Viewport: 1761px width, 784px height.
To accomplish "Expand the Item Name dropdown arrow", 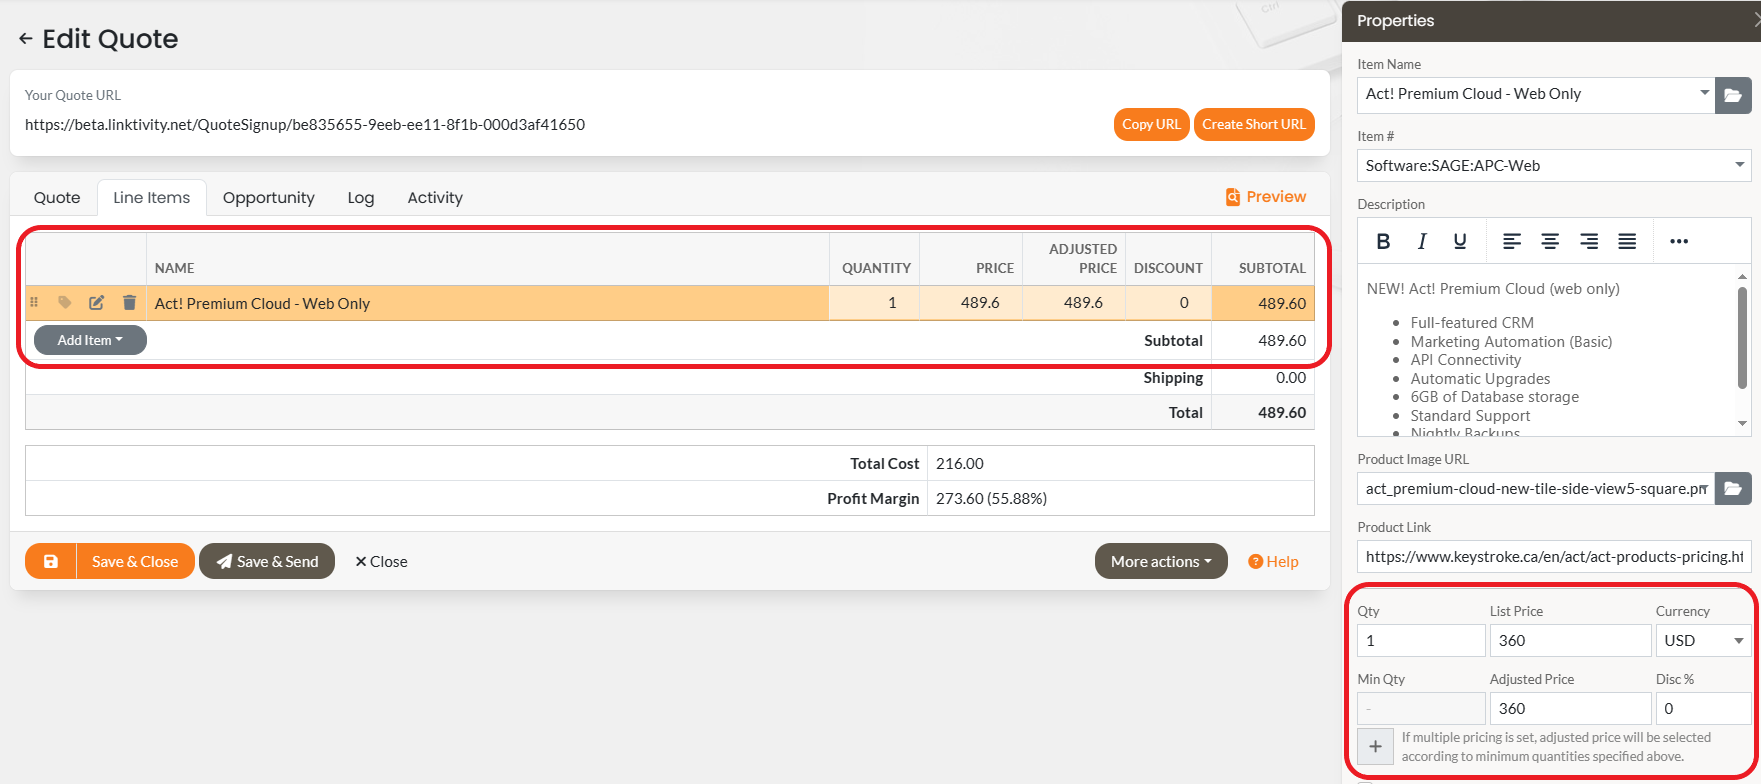I will (x=1704, y=93).
